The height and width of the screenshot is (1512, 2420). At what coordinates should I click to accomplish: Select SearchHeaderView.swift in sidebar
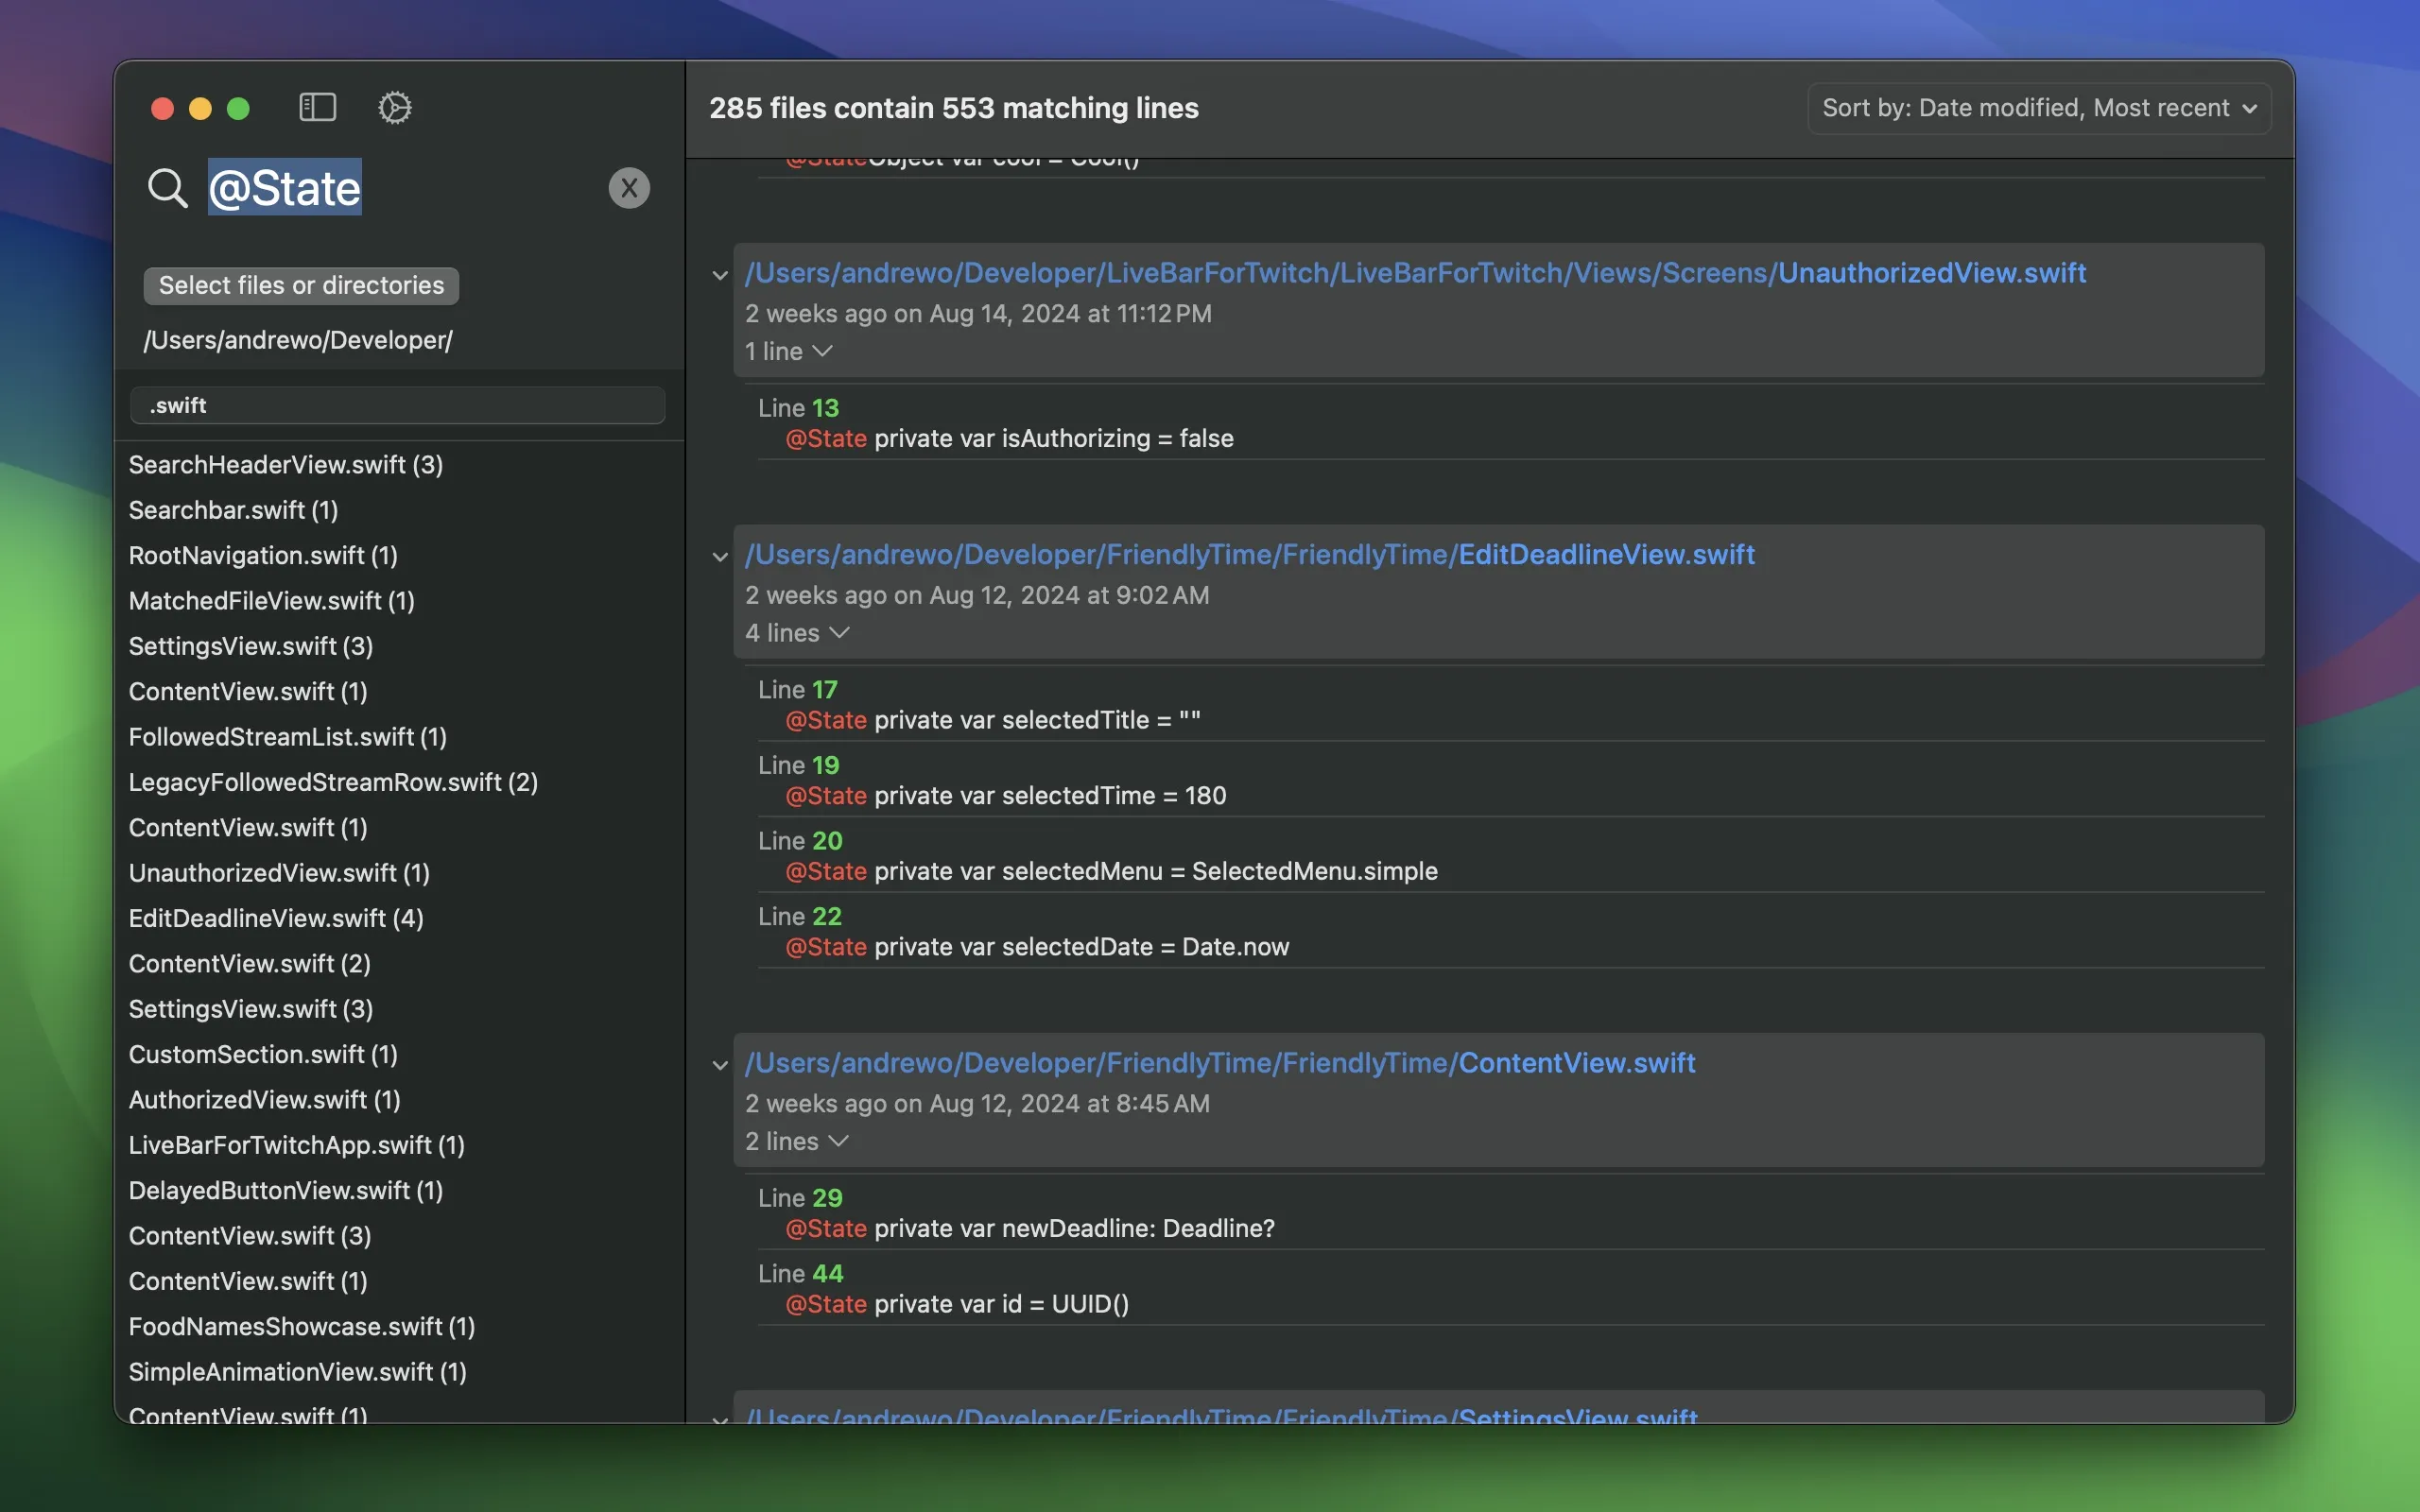pyautogui.click(x=285, y=461)
